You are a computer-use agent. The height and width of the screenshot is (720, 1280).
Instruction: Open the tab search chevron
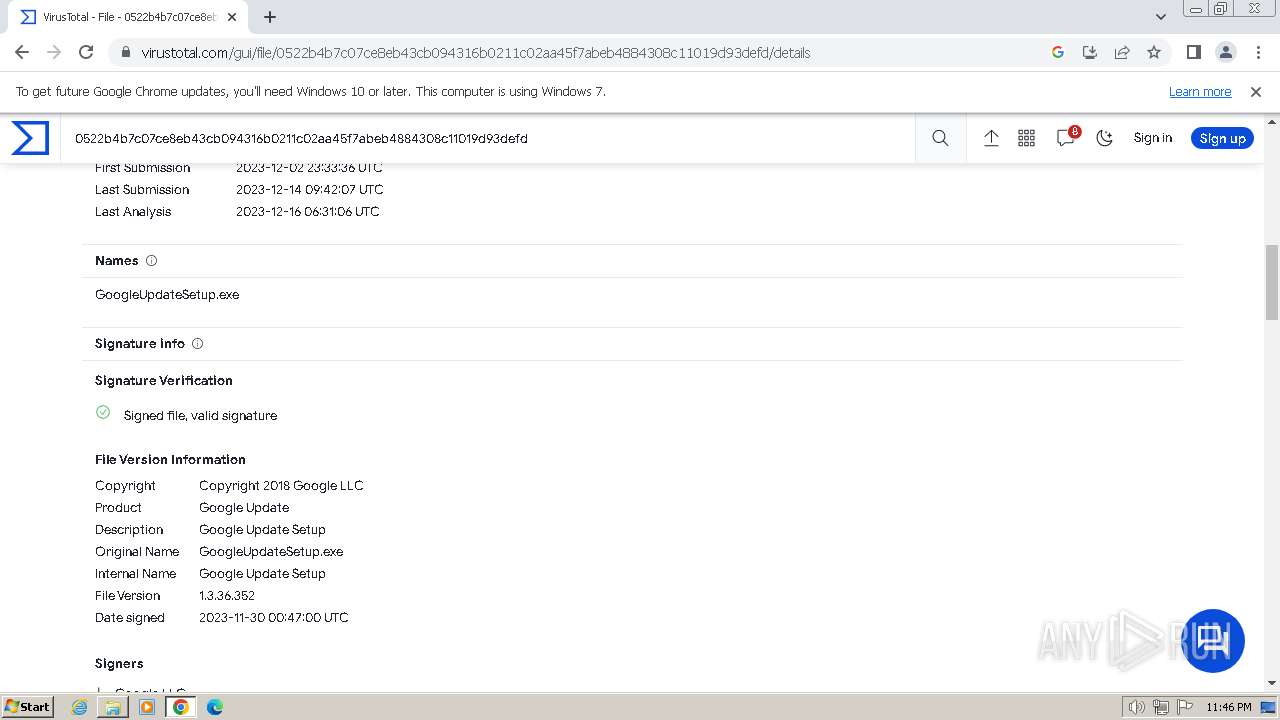(1160, 17)
